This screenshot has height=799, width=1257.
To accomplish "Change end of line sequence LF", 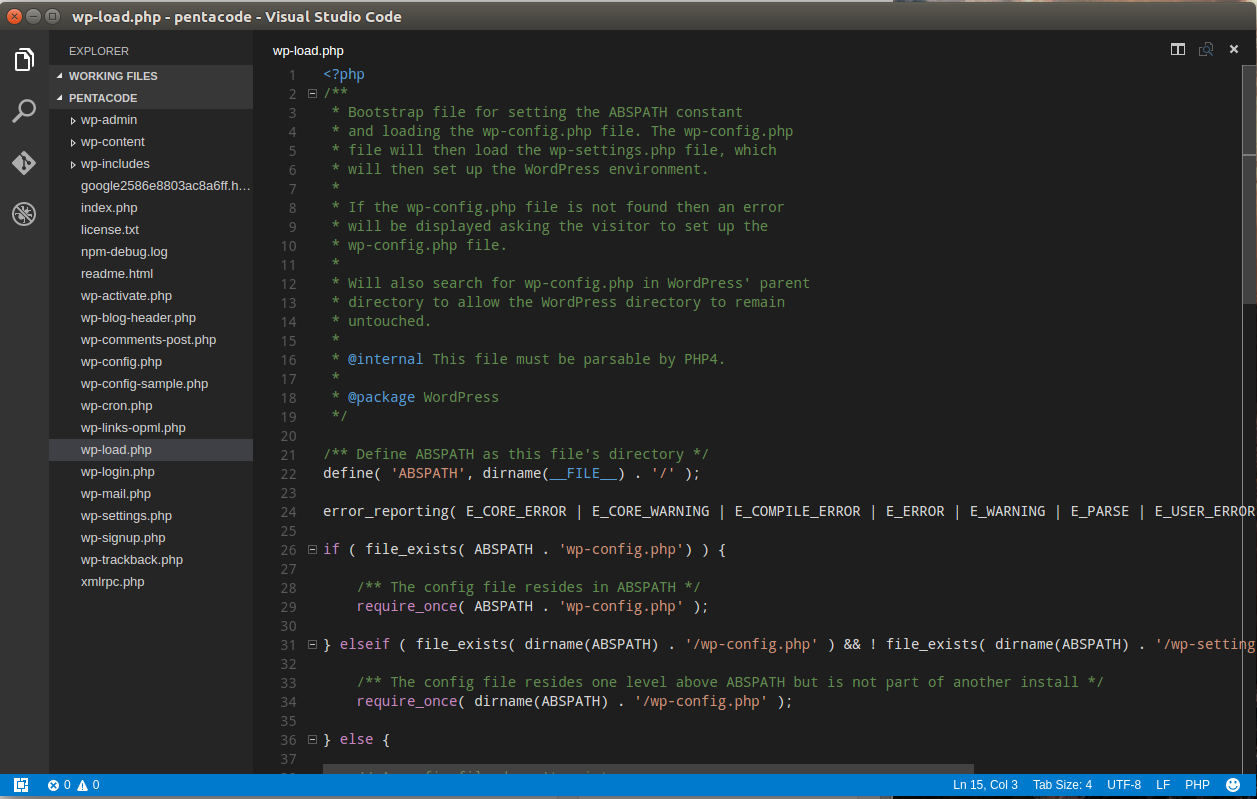I will [1163, 785].
